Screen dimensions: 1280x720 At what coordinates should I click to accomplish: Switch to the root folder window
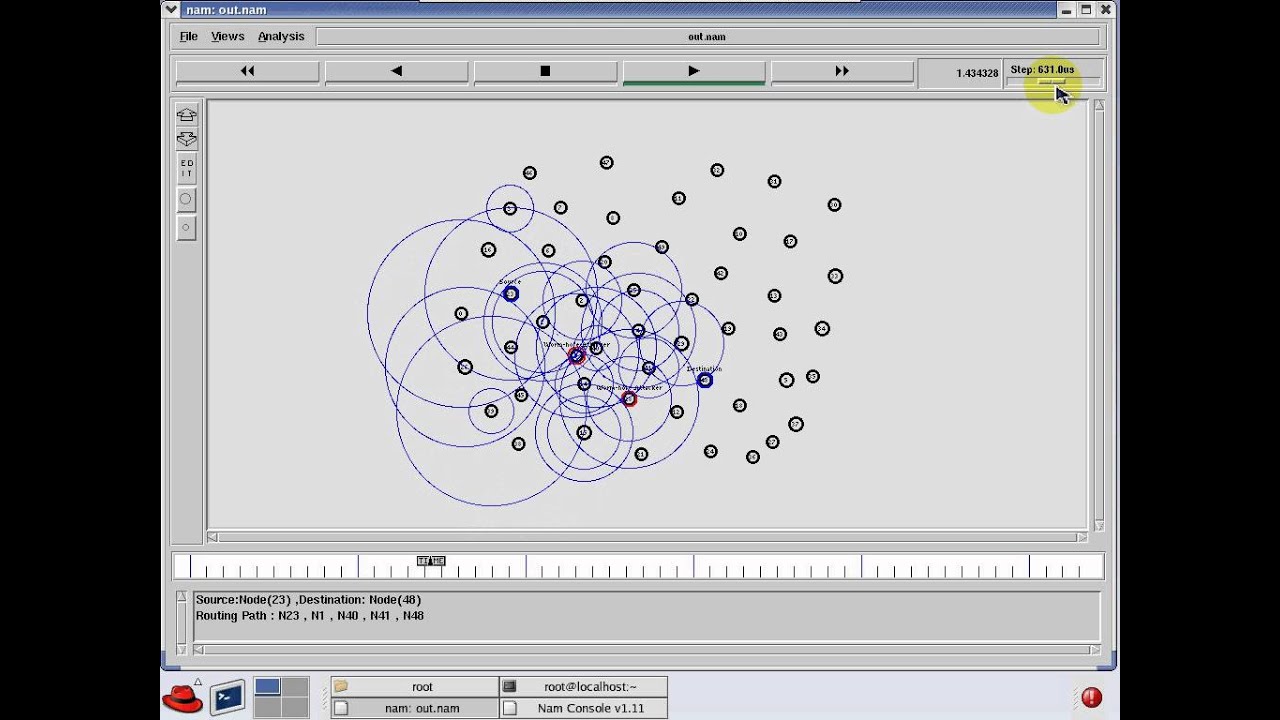pyautogui.click(x=415, y=687)
